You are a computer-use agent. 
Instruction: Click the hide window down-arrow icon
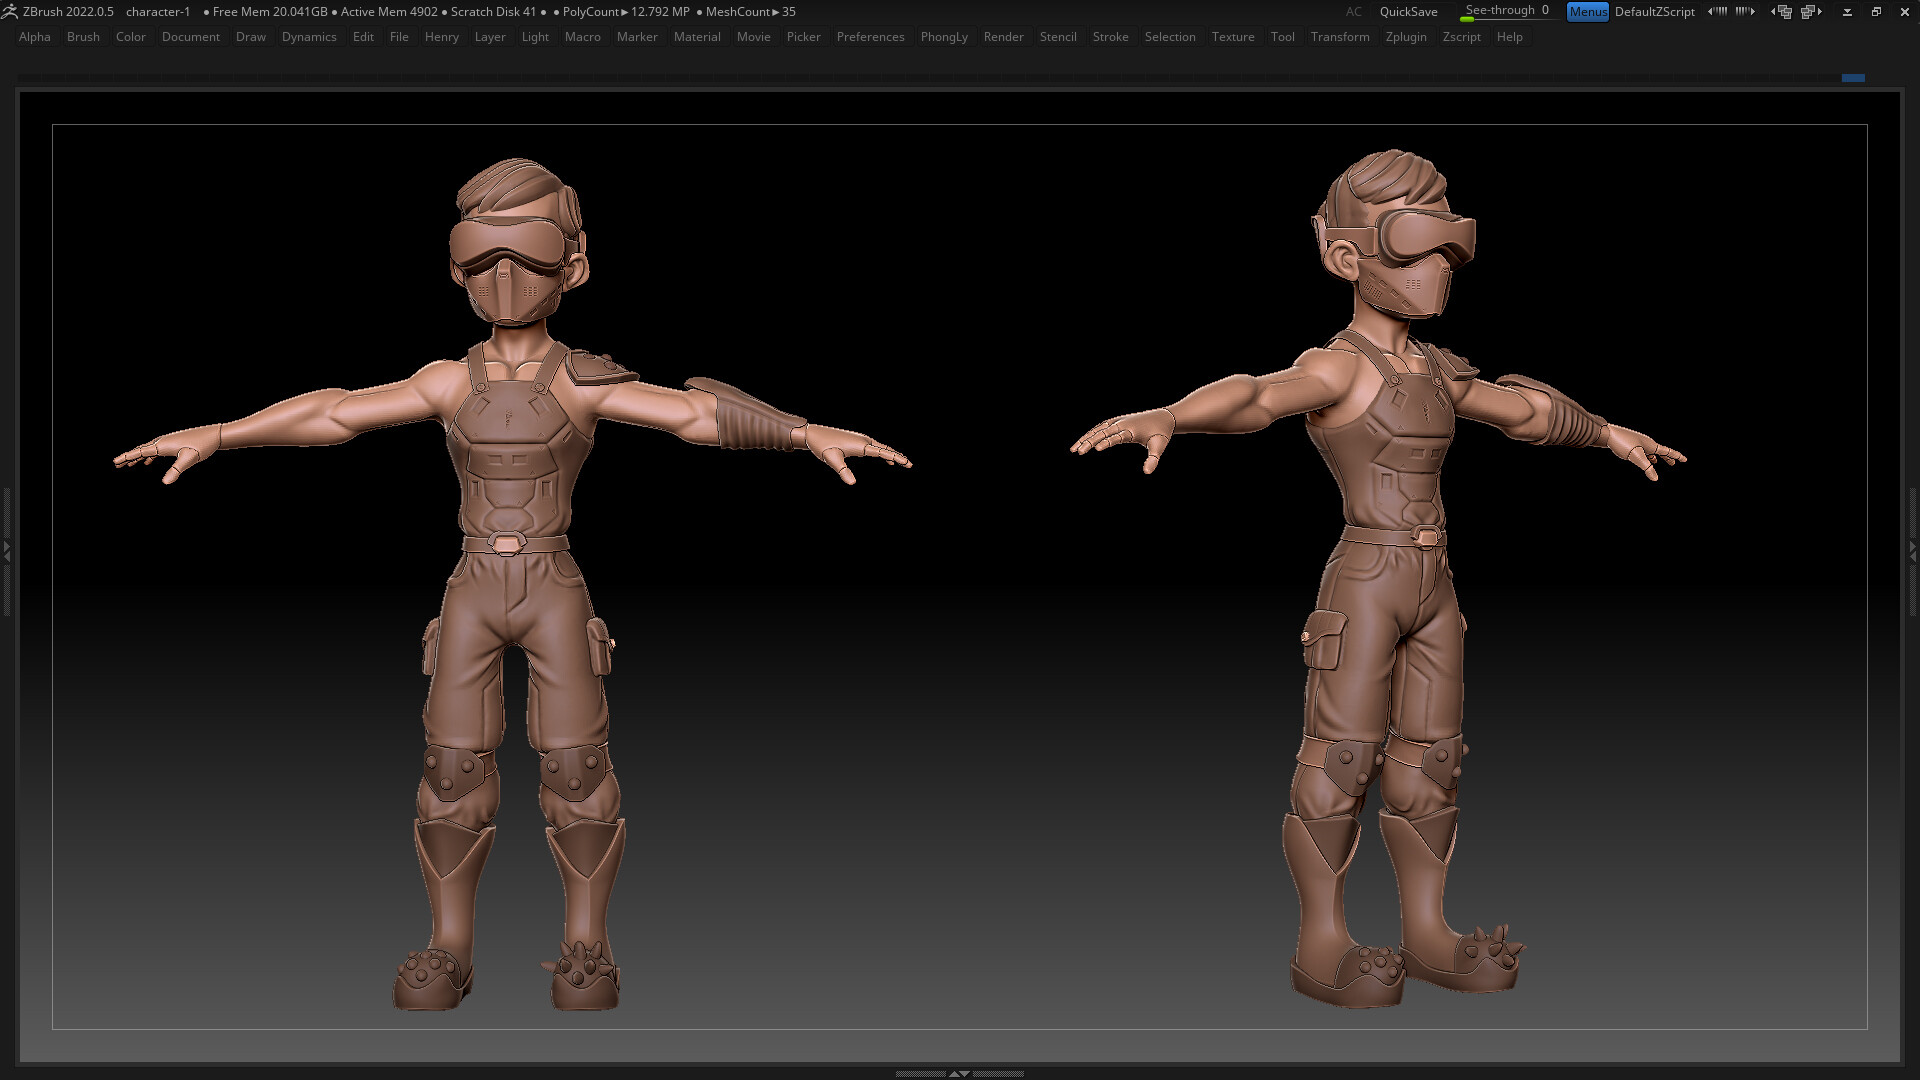coord(1847,11)
